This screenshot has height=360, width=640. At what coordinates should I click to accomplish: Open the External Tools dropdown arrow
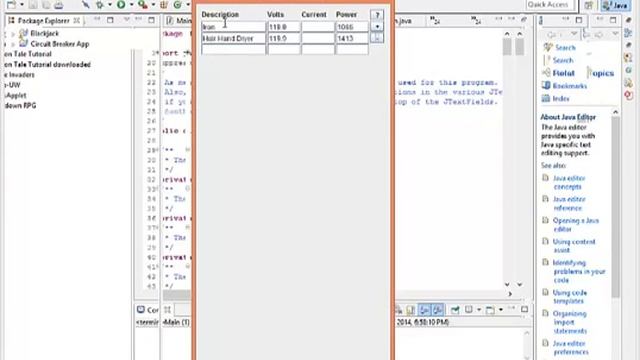pos(153,5)
